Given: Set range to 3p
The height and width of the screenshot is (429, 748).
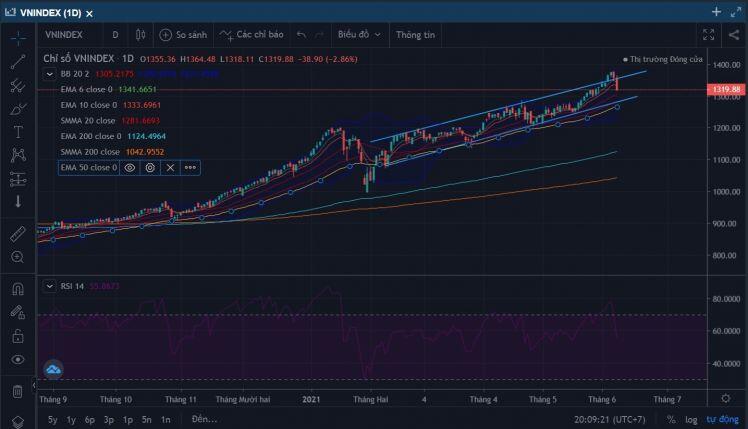Looking at the screenshot, I should click(109, 419).
